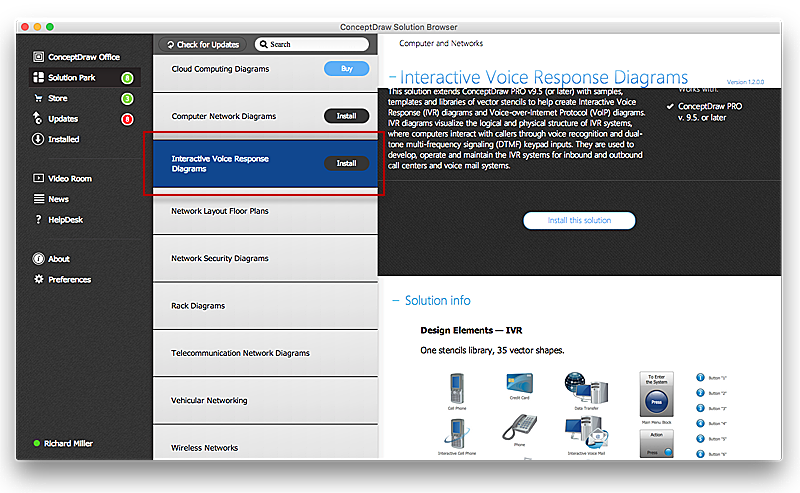Collapse the Solution info section

click(x=395, y=301)
